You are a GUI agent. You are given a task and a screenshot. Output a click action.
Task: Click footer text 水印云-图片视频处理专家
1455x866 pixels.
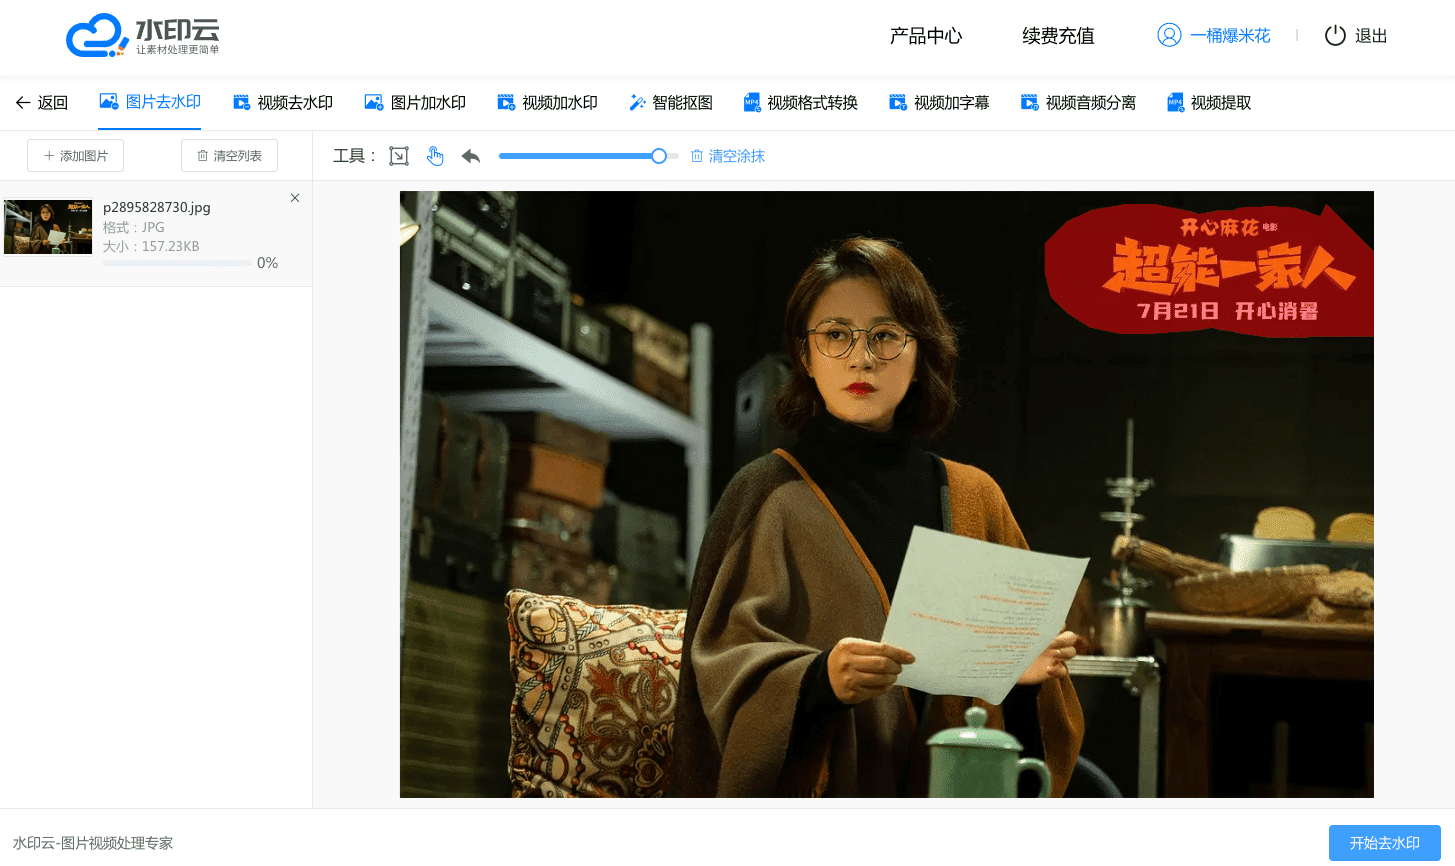[93, 843]
